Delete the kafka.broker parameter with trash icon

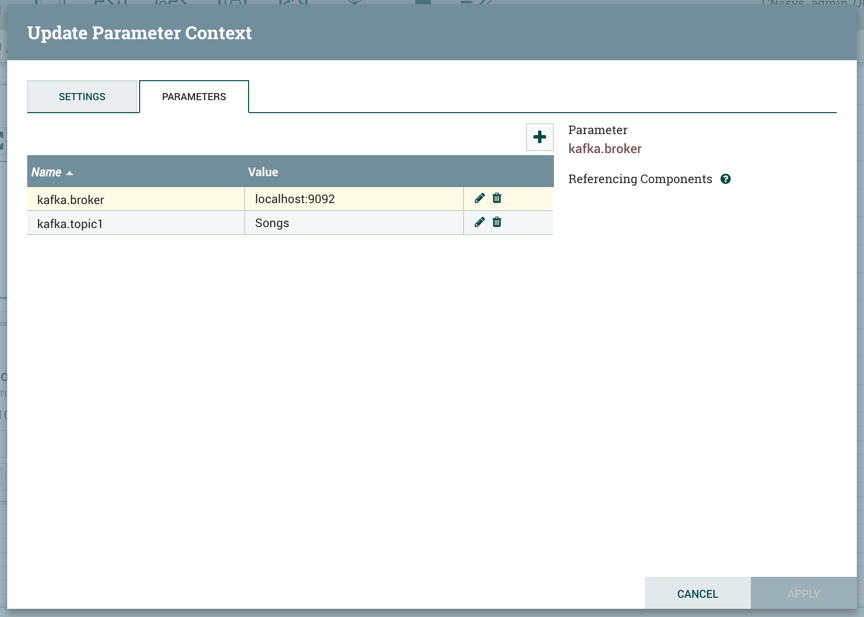coord(497,198)
